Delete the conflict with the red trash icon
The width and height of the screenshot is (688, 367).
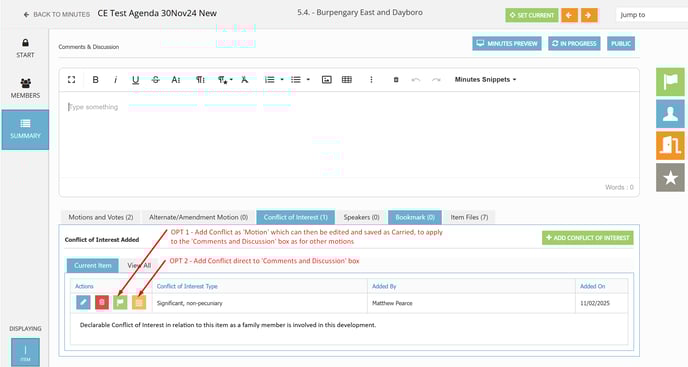click(102, 302)
